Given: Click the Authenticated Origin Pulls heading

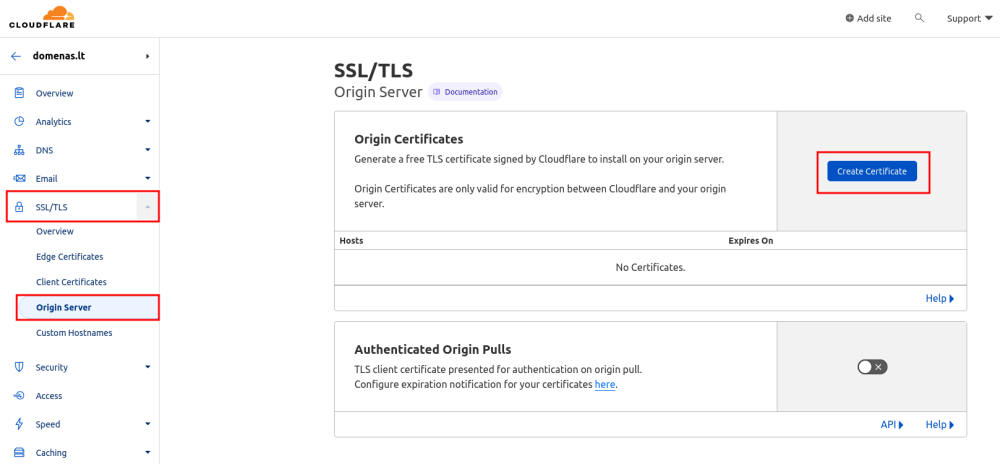Looking at the screenshot, I should 432,349.
